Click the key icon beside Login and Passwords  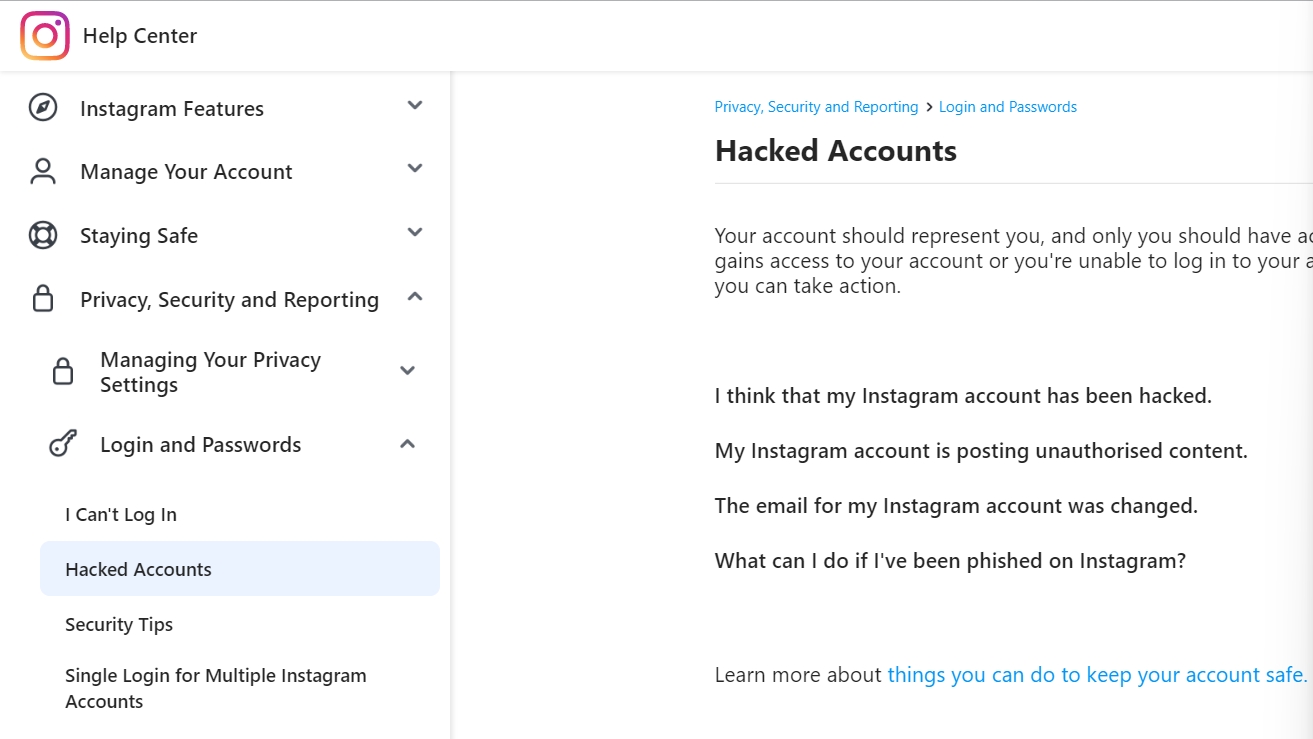click(x=63, y=444)
